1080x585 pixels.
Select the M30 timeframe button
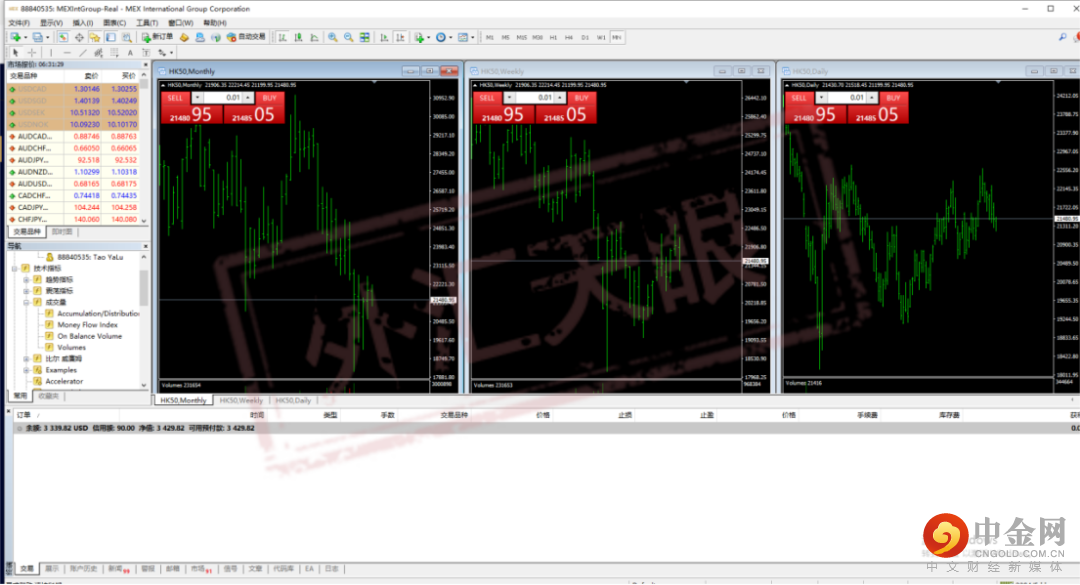tap(537, 37)
